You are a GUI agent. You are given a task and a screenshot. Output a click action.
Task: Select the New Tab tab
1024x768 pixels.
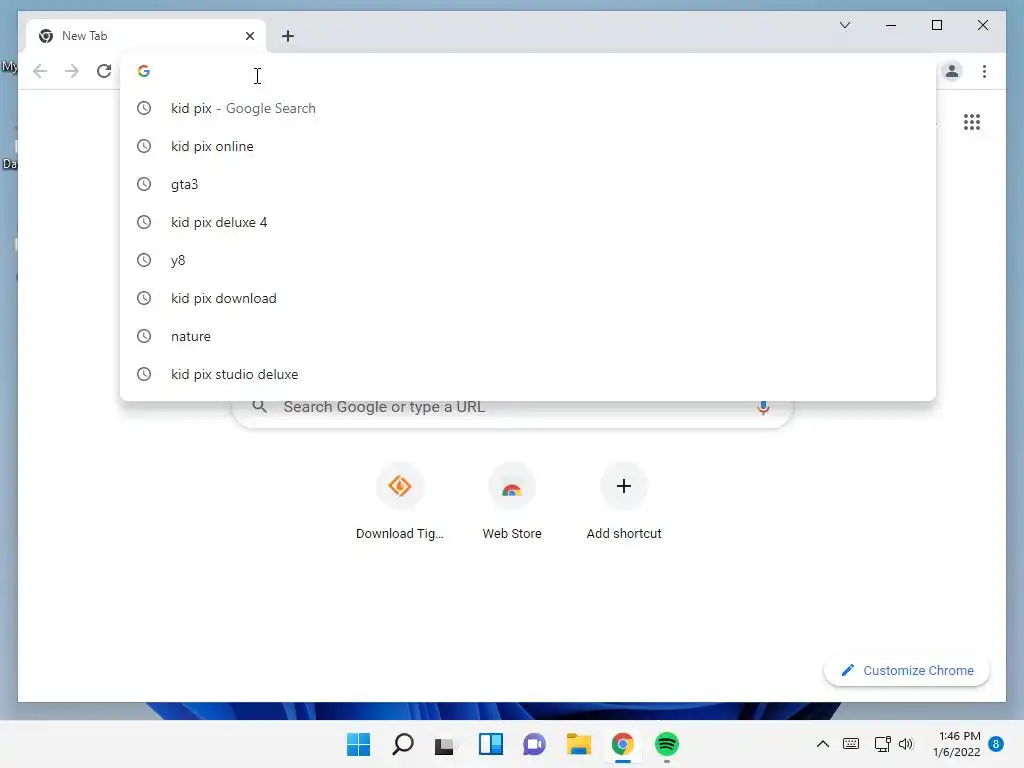point(146,36)
